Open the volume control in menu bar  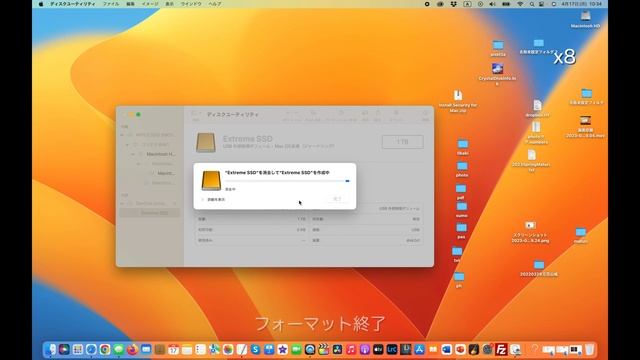pyautogui.click(x=492, y=4)
